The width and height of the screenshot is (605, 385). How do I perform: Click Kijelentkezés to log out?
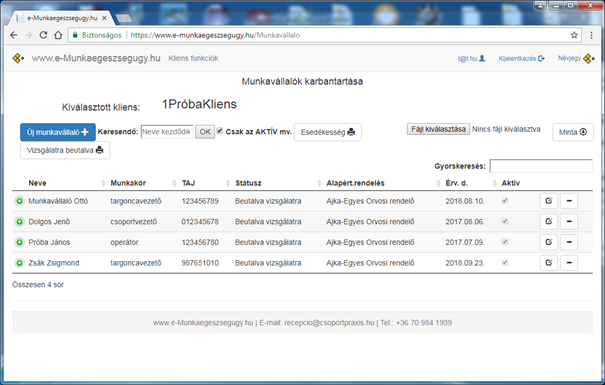521,58
